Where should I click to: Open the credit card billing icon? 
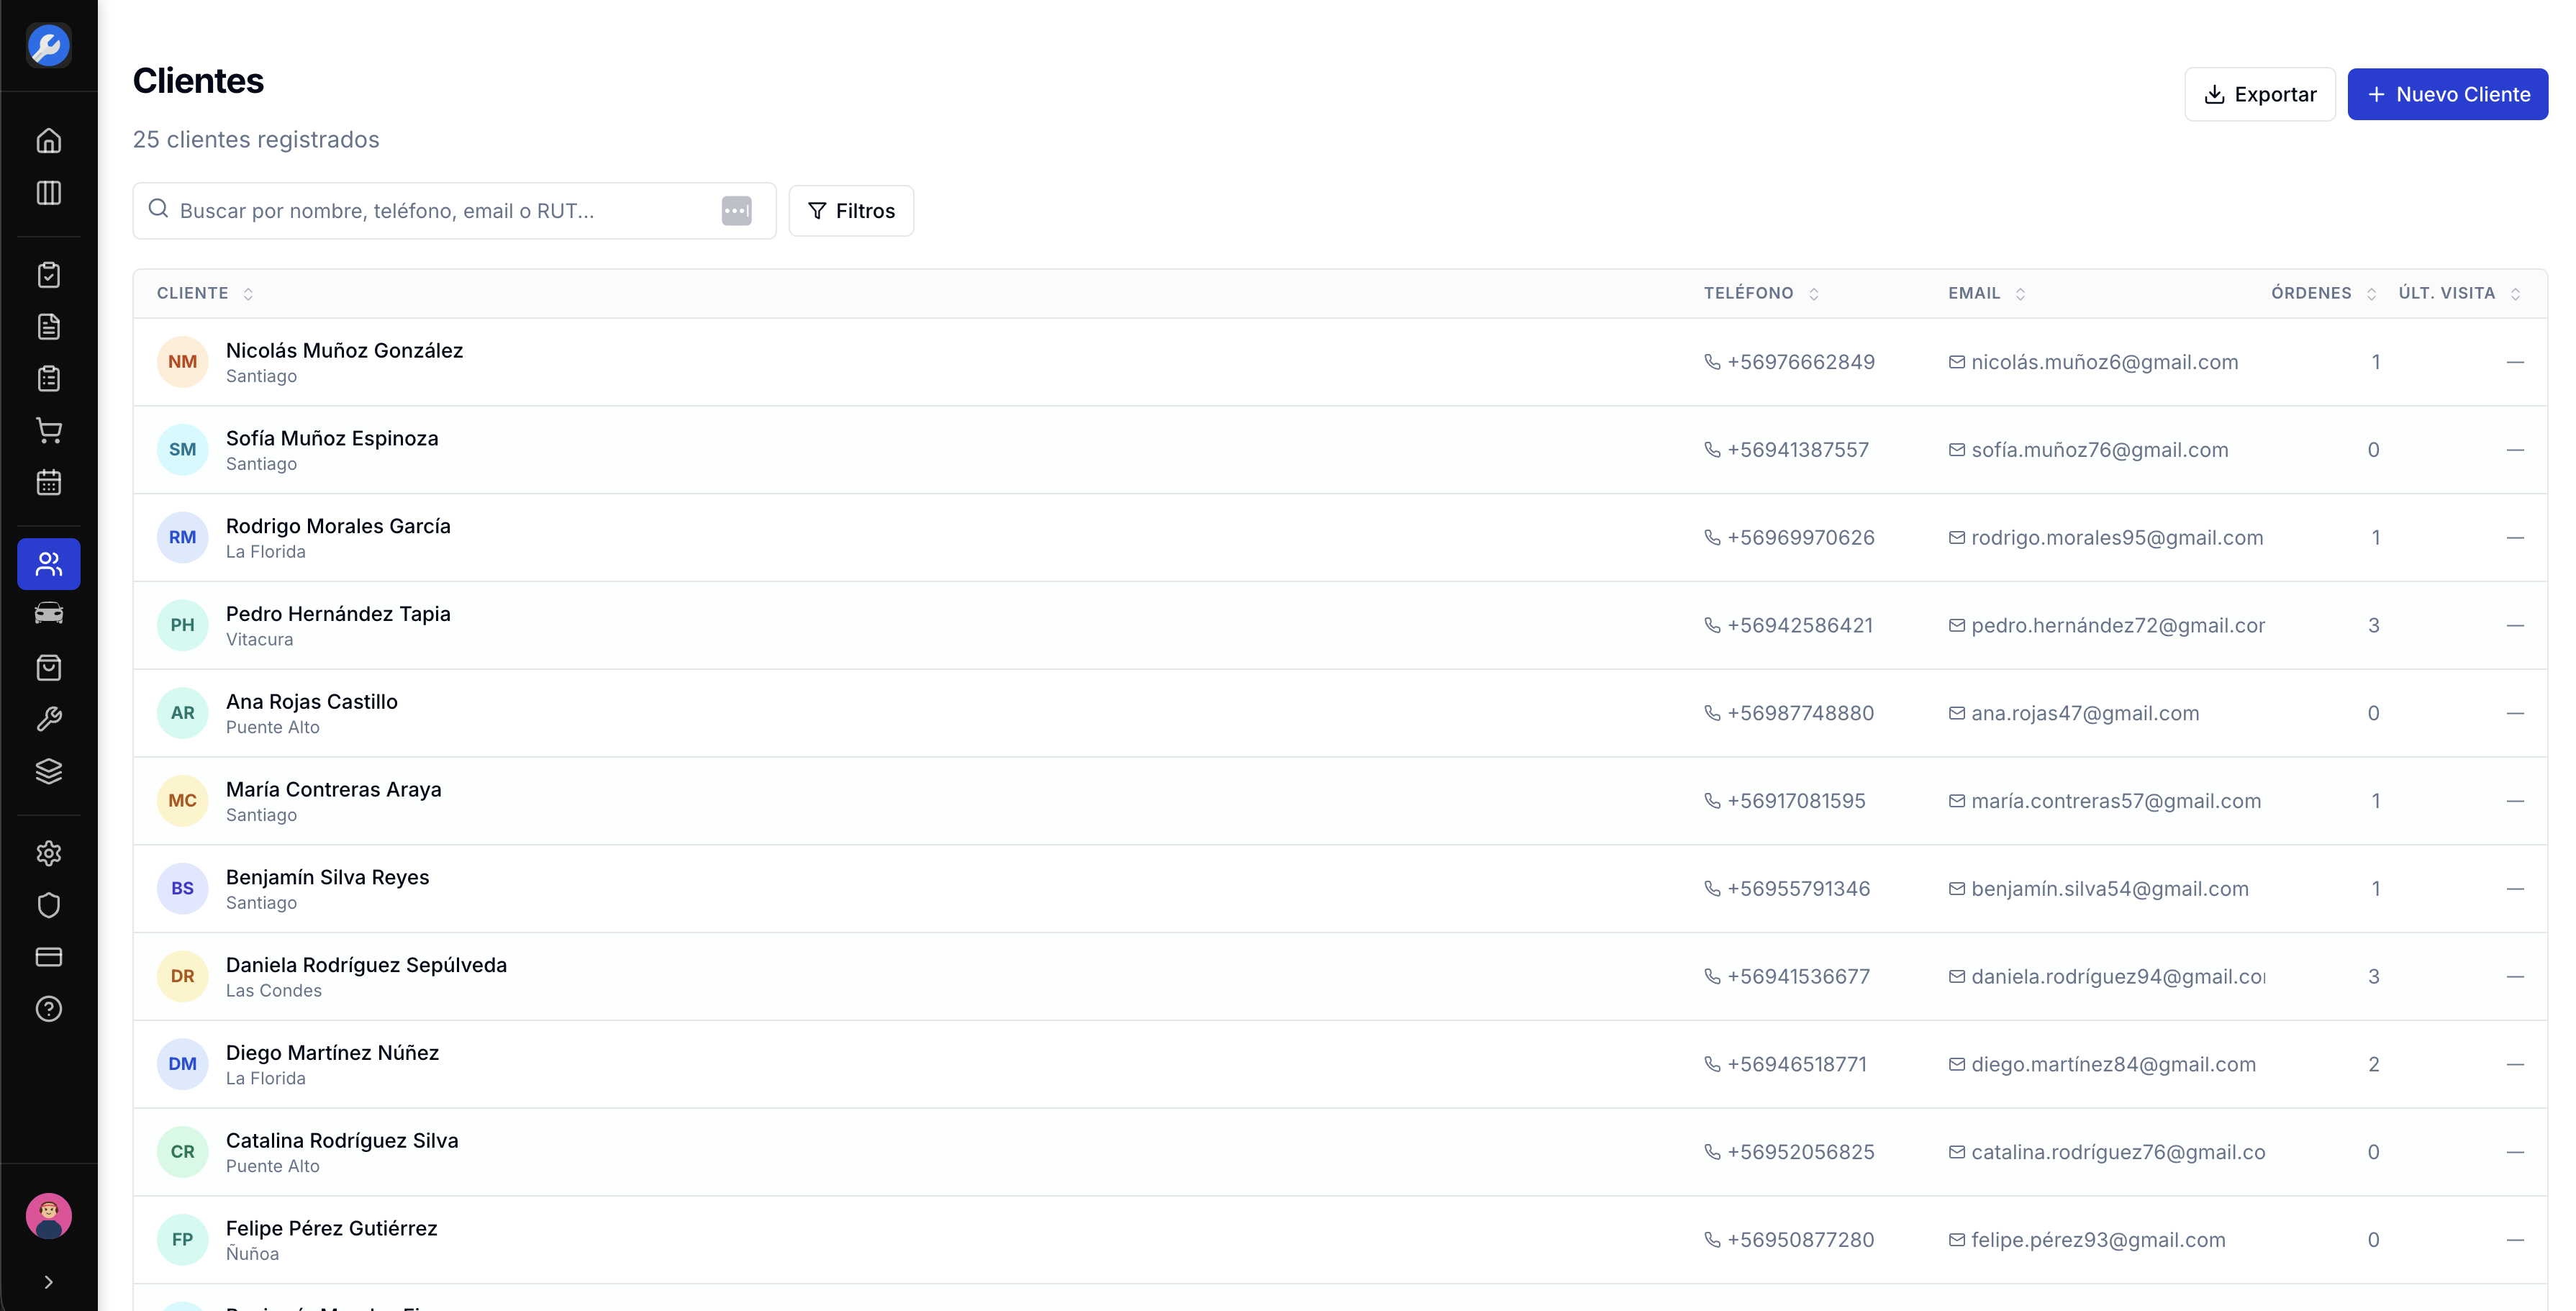tap(48, 957)
